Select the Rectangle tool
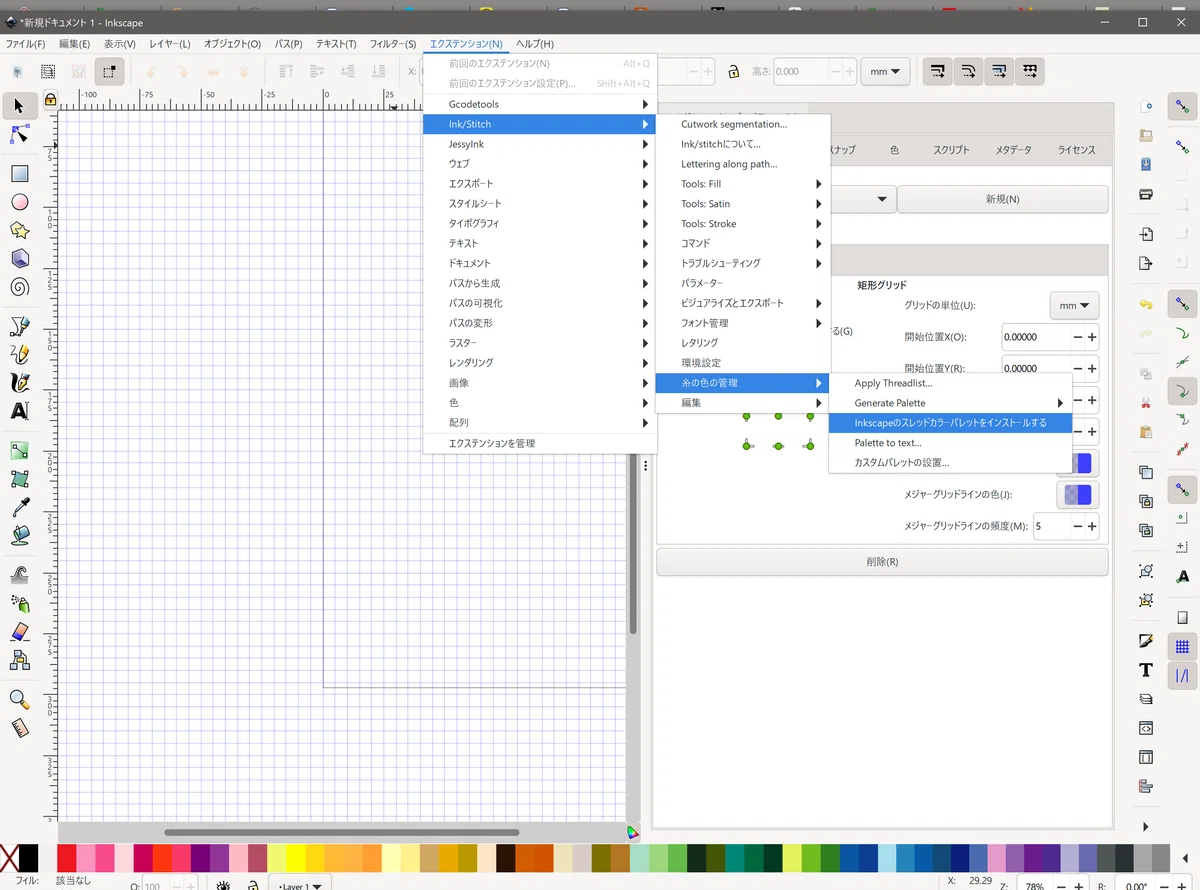Screen dimensions: 1200x890 pos(19,173)
